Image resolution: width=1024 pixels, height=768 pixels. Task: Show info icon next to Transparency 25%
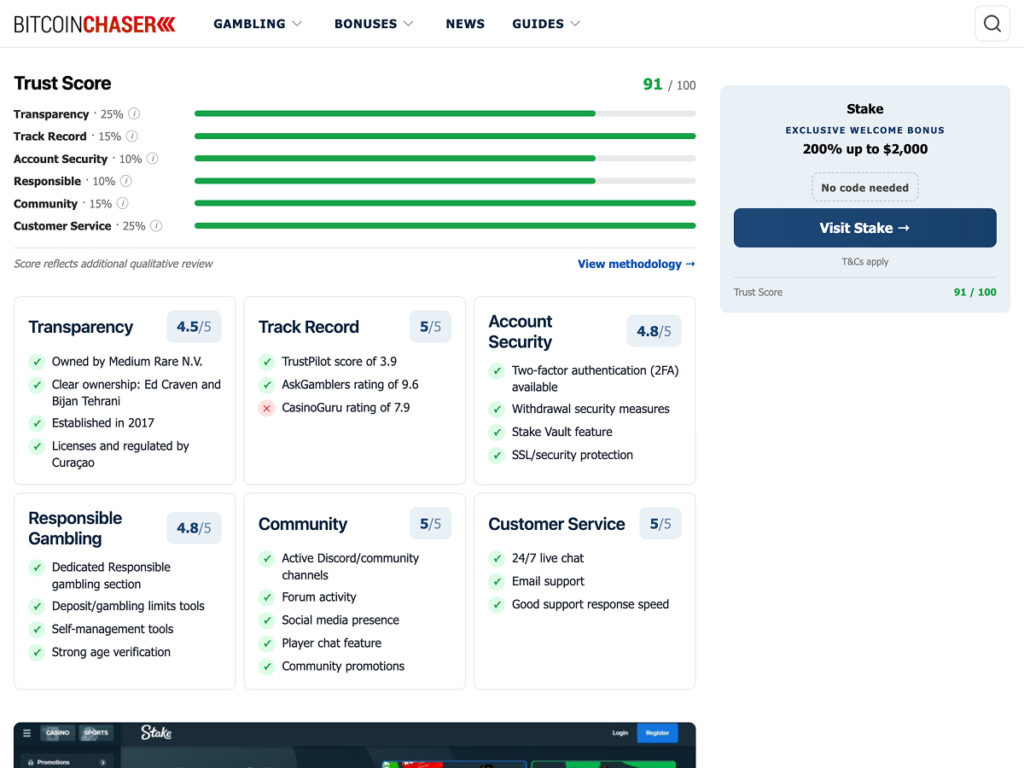point(134,114)
